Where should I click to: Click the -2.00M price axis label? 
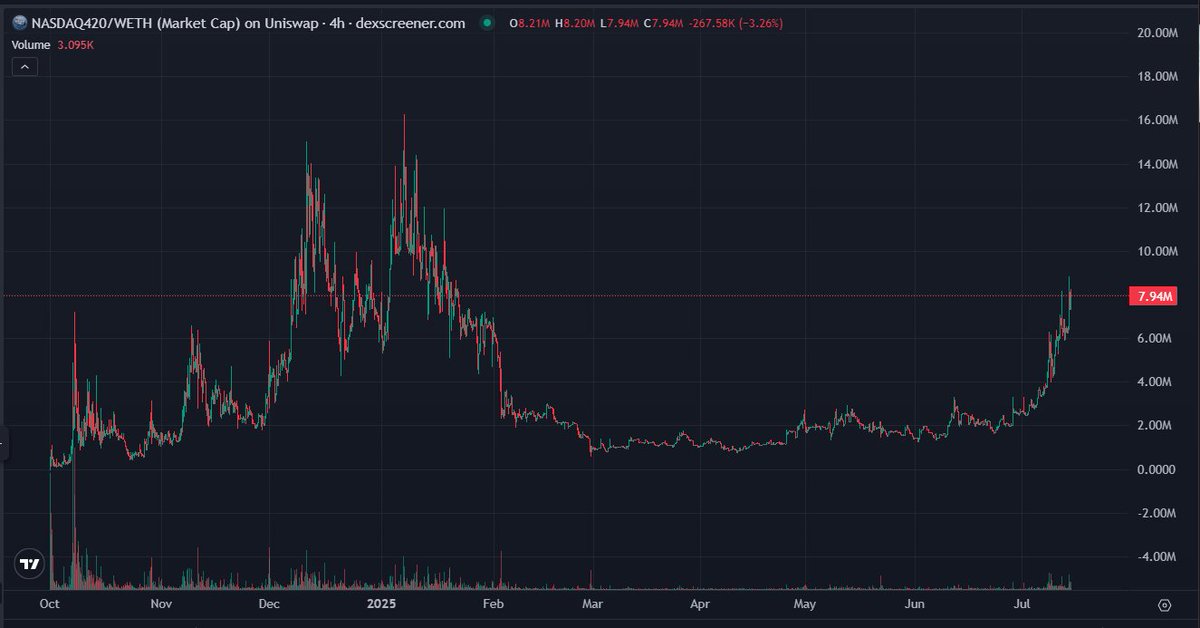click(x=1157, y=513)
